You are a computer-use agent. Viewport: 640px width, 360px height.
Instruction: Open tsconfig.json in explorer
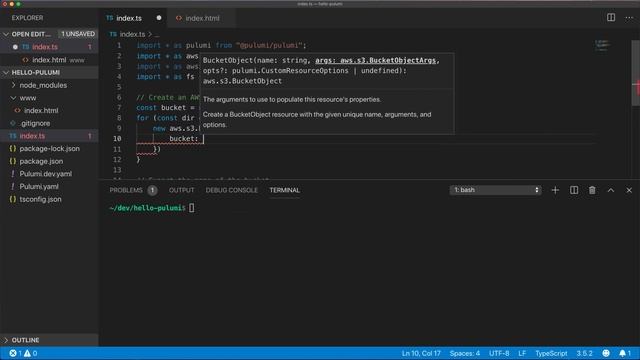tap(40, 199)
